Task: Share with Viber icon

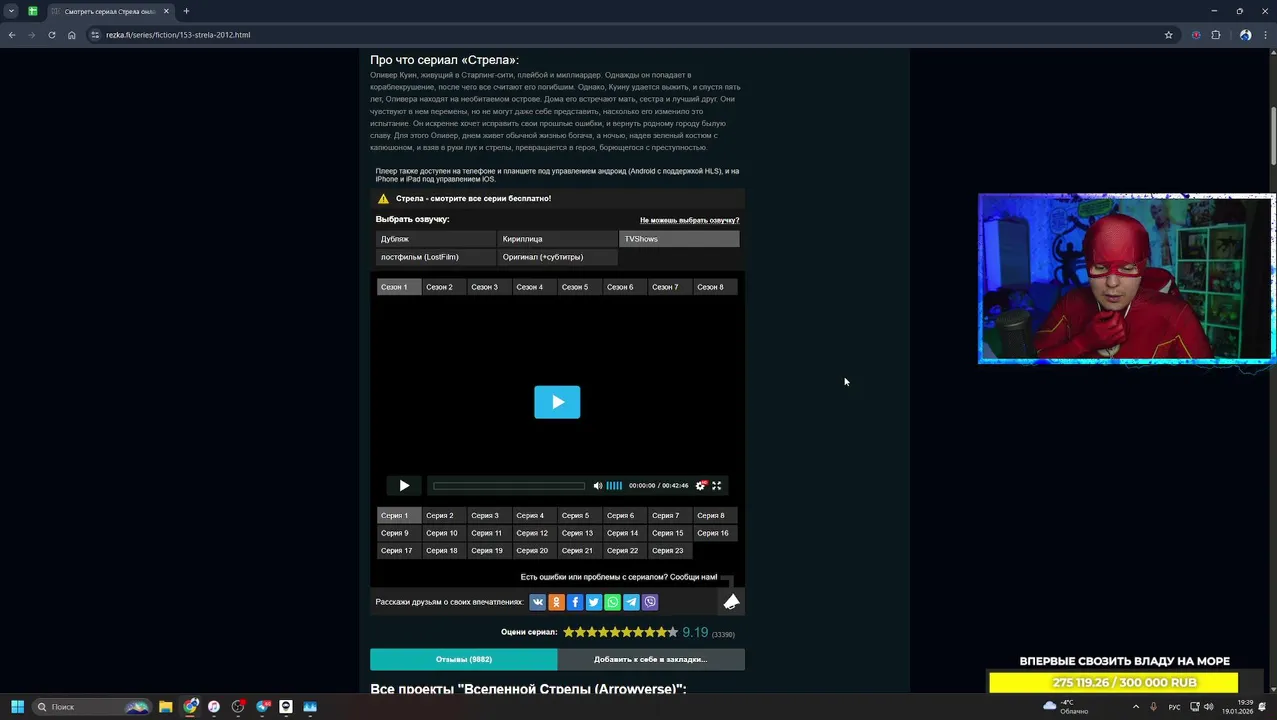Action: click(650, 602)
